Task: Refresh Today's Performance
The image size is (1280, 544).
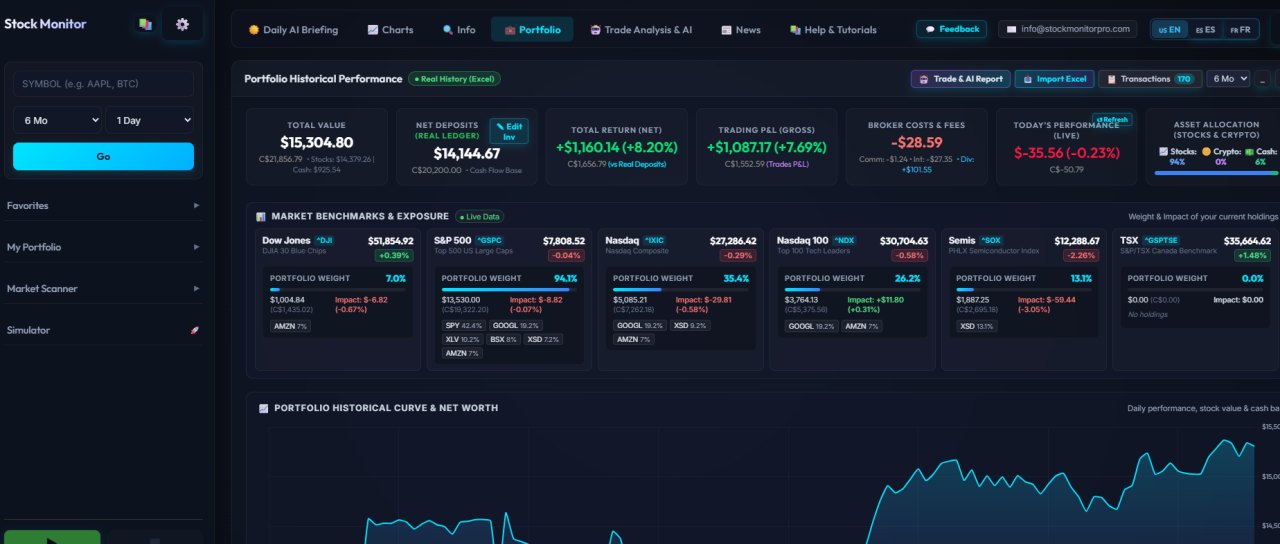Action: [x=1112, y=119]
